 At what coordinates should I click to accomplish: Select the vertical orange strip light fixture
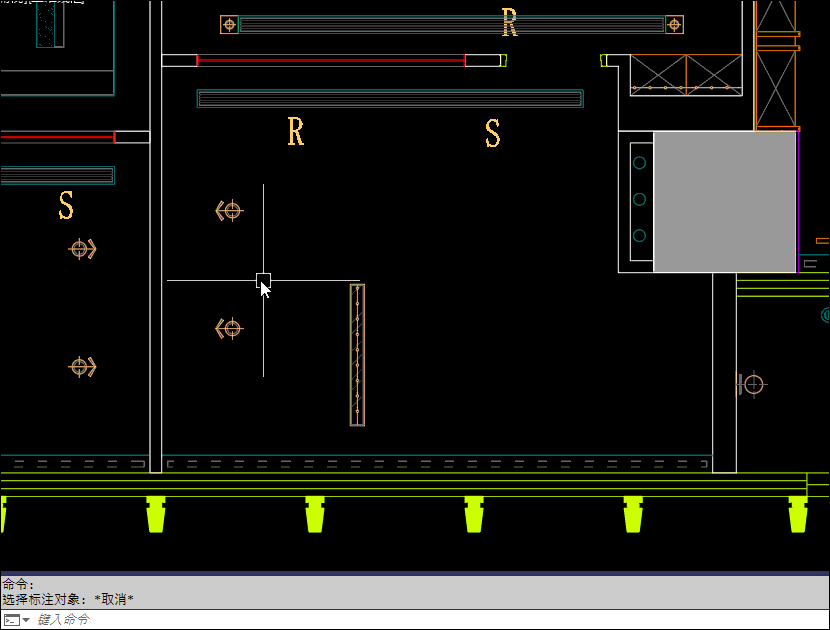[357, 355]
